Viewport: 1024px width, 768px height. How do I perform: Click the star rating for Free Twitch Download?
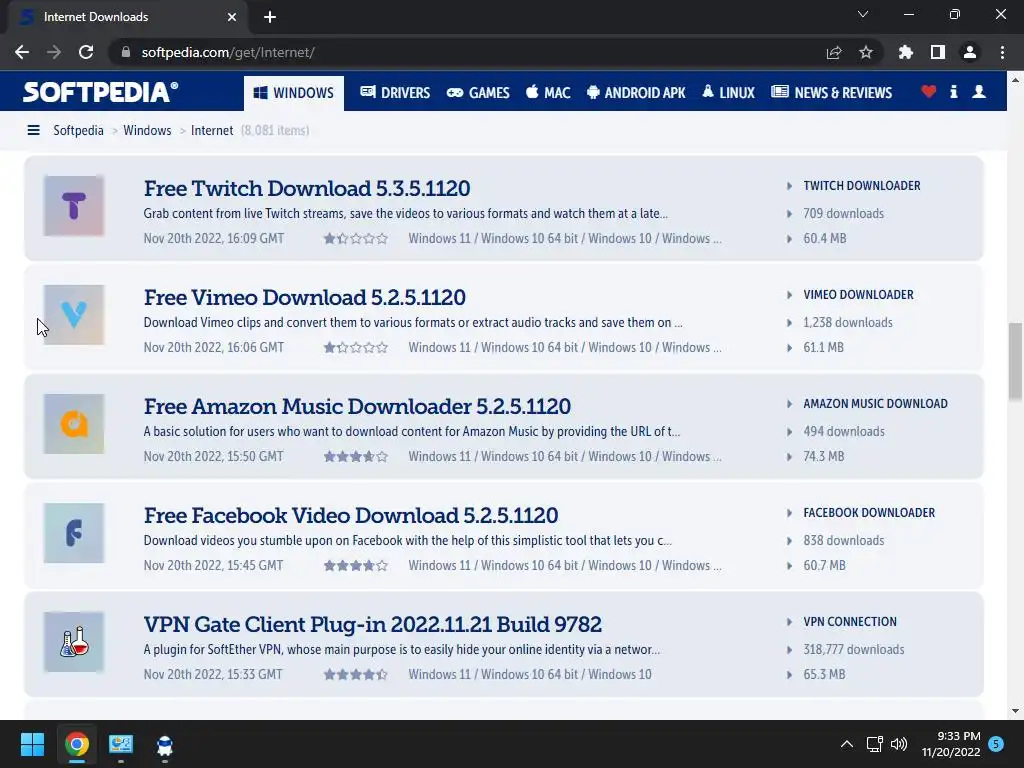tap(356, 239)
